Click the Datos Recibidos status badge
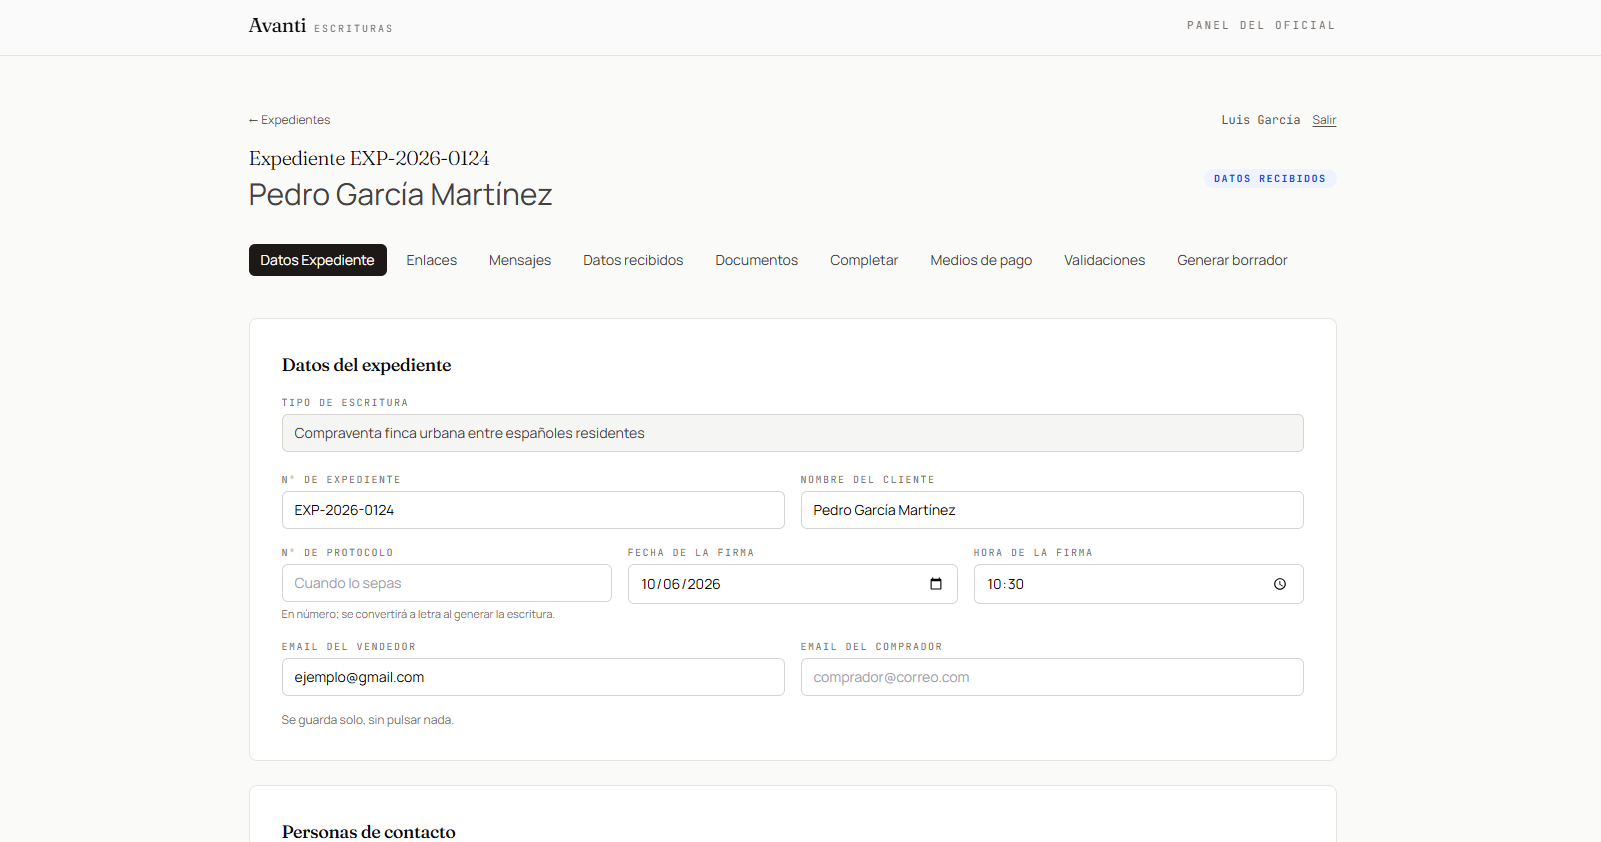The image size is (1601, 842). point(1270,179)
